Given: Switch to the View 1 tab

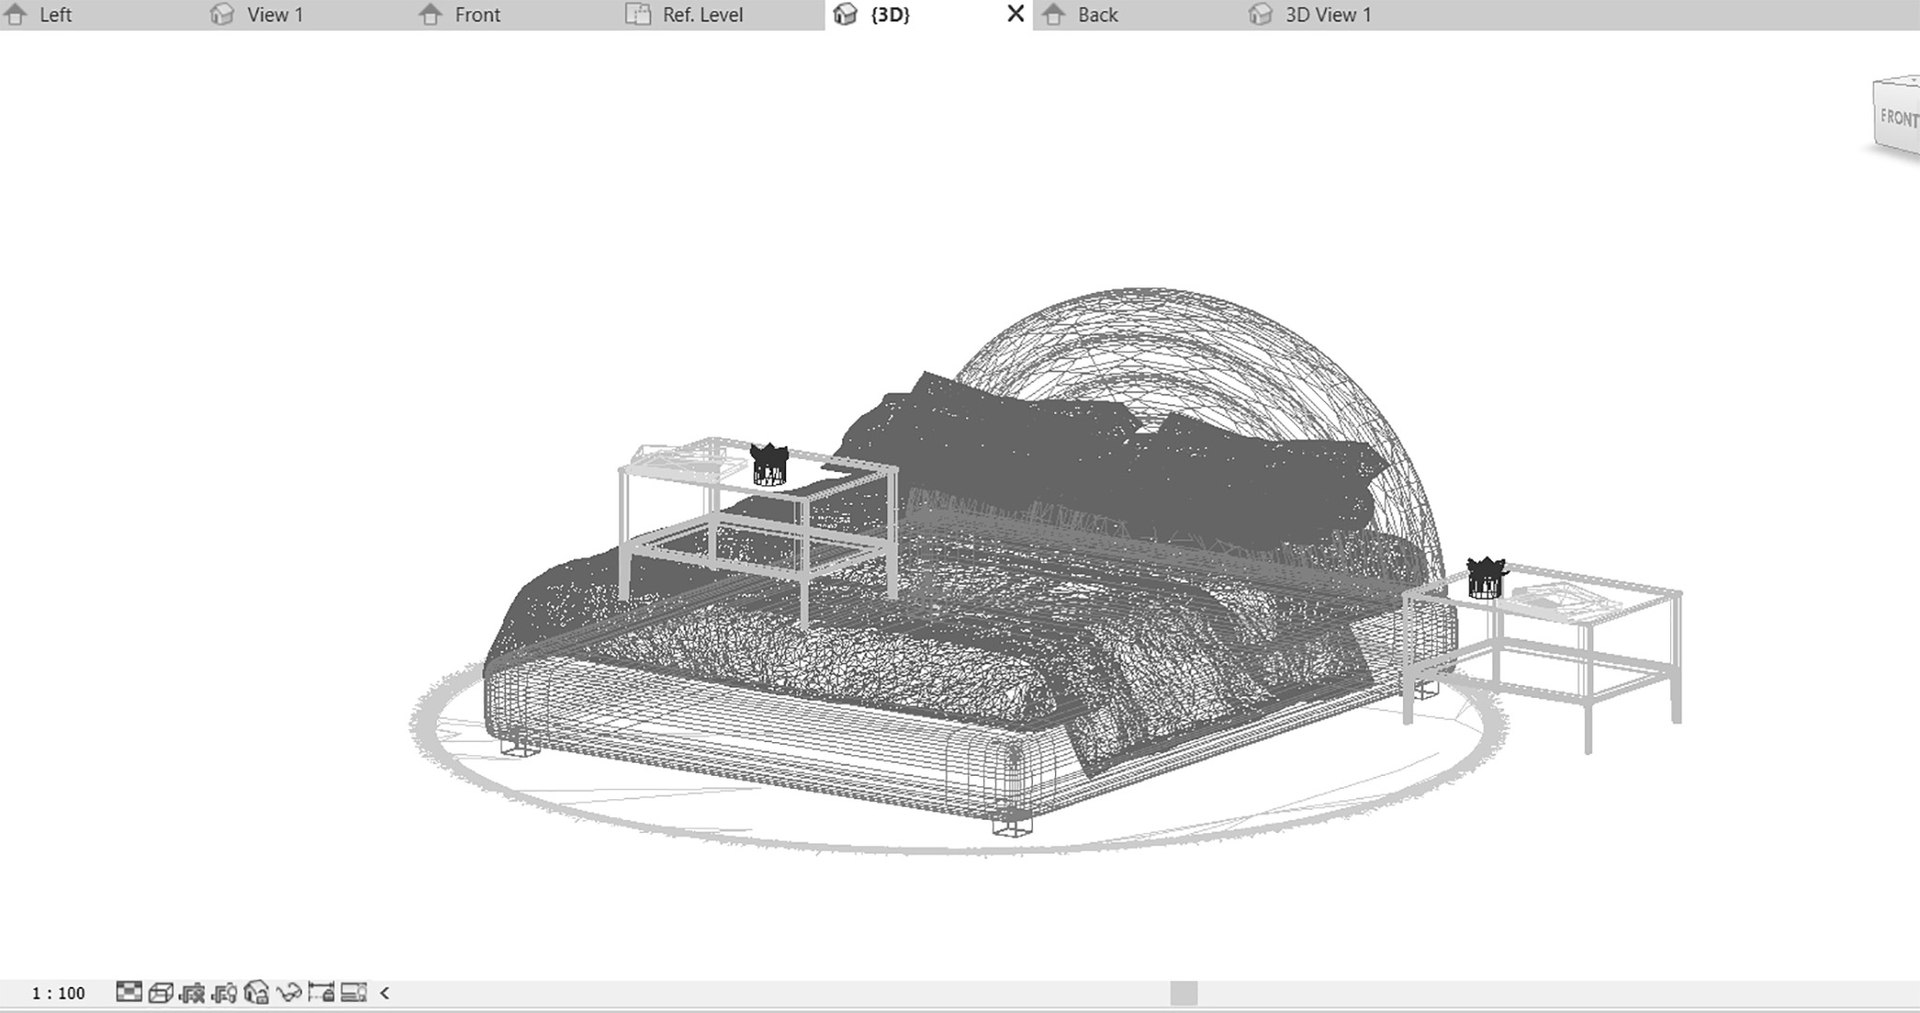Looking at the screenshot, I should [257, 15].
